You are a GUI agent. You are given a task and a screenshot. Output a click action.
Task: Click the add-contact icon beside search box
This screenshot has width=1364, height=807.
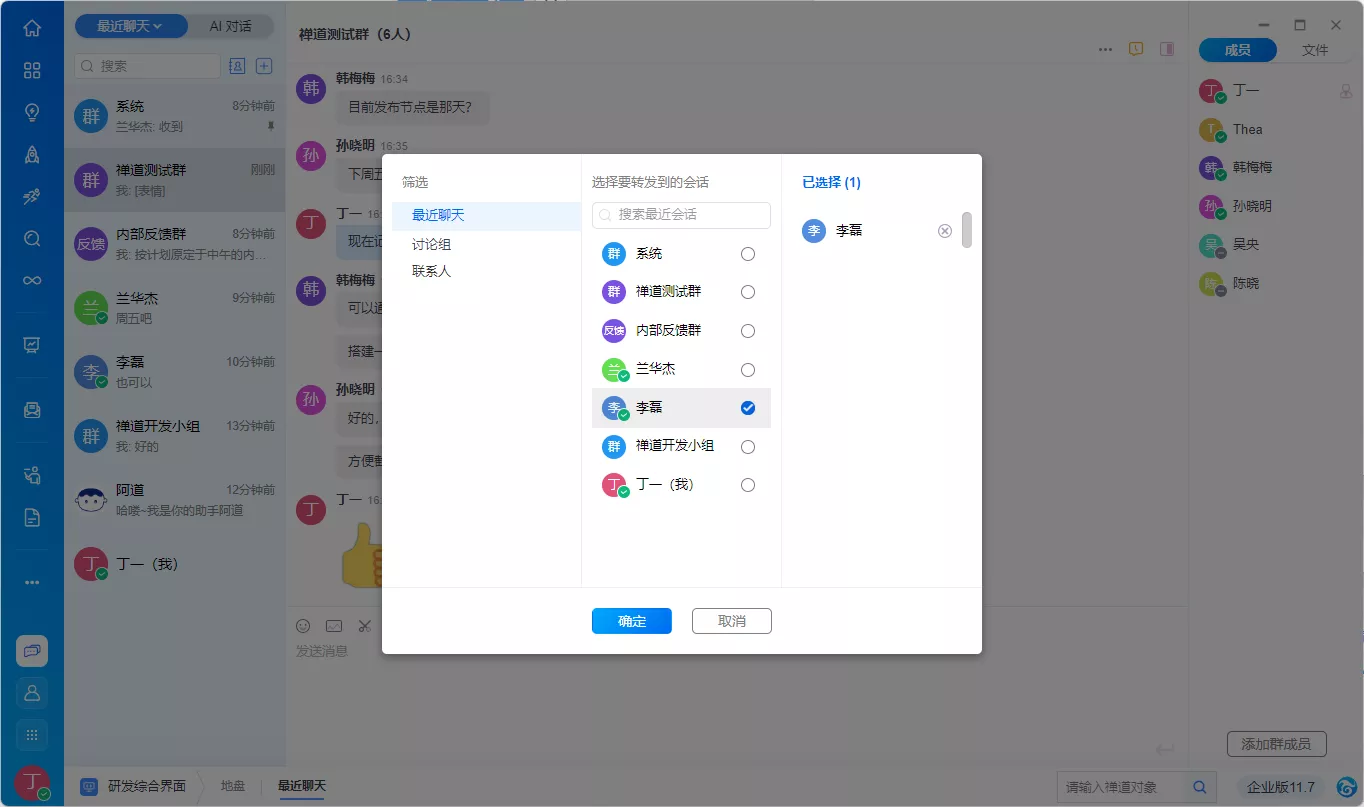pos(236,65)
